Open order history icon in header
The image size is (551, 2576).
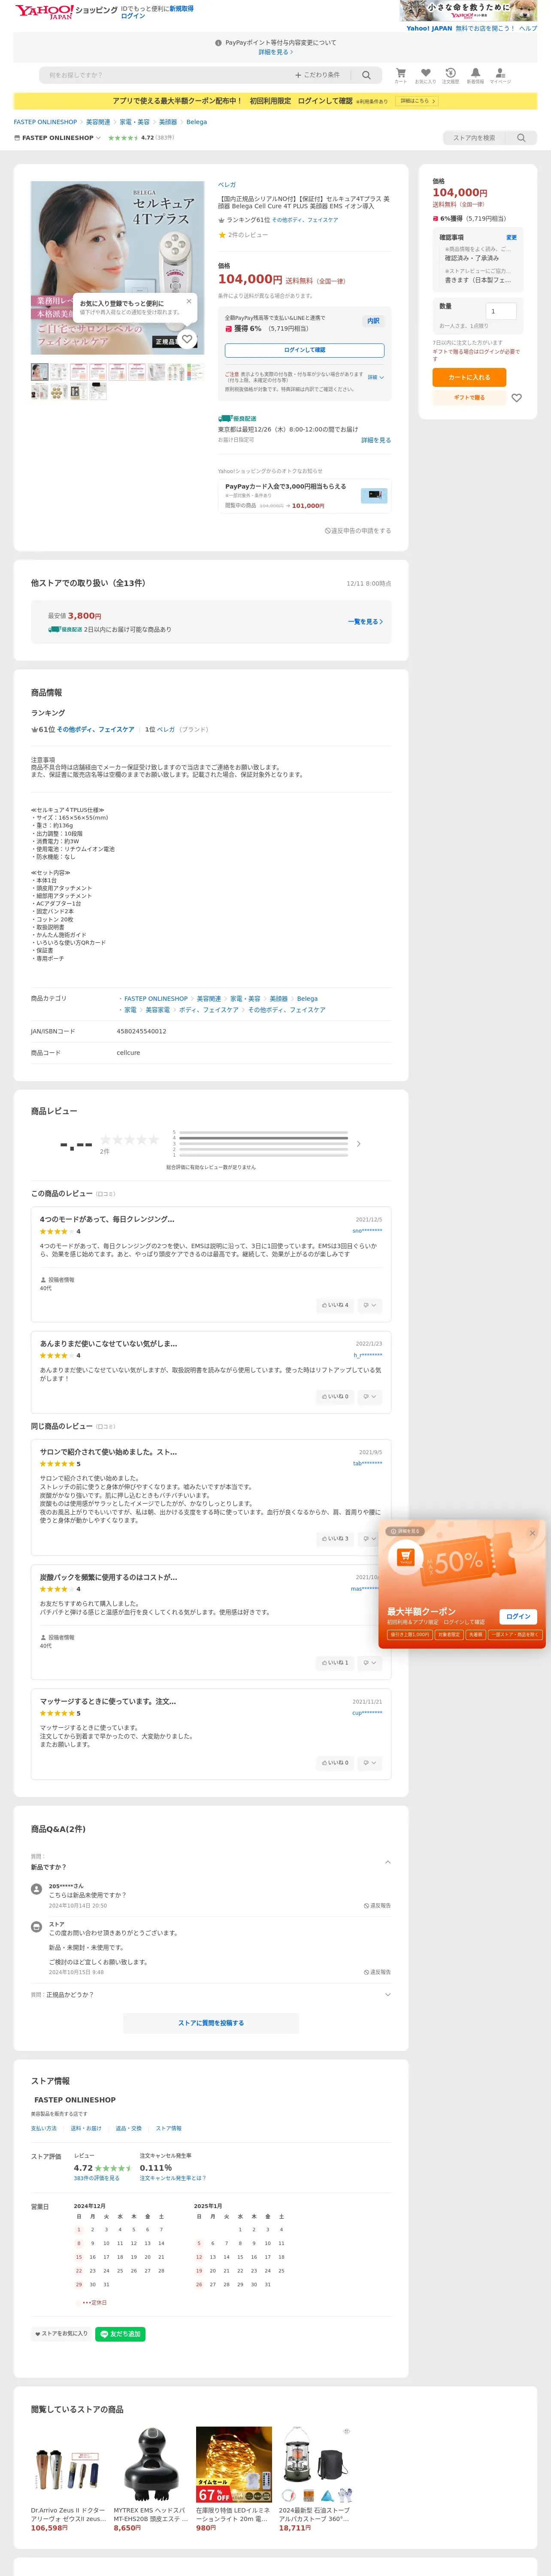click(451, 75)
